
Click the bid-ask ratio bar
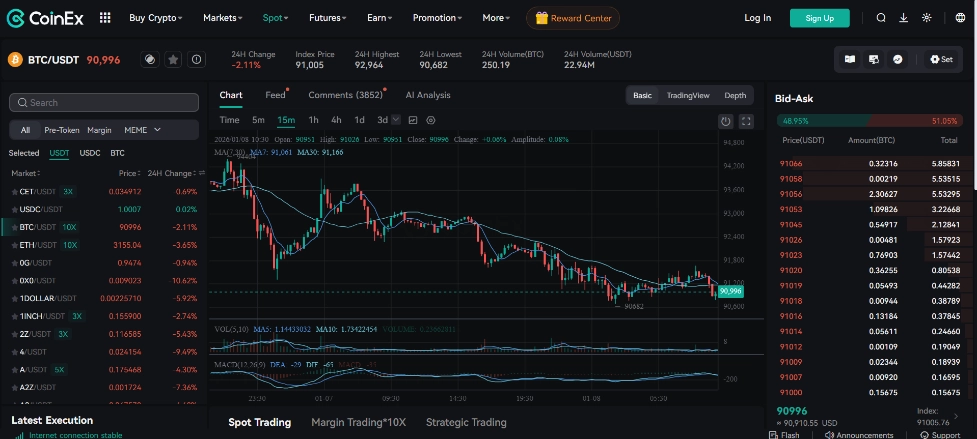pos(868,121)
